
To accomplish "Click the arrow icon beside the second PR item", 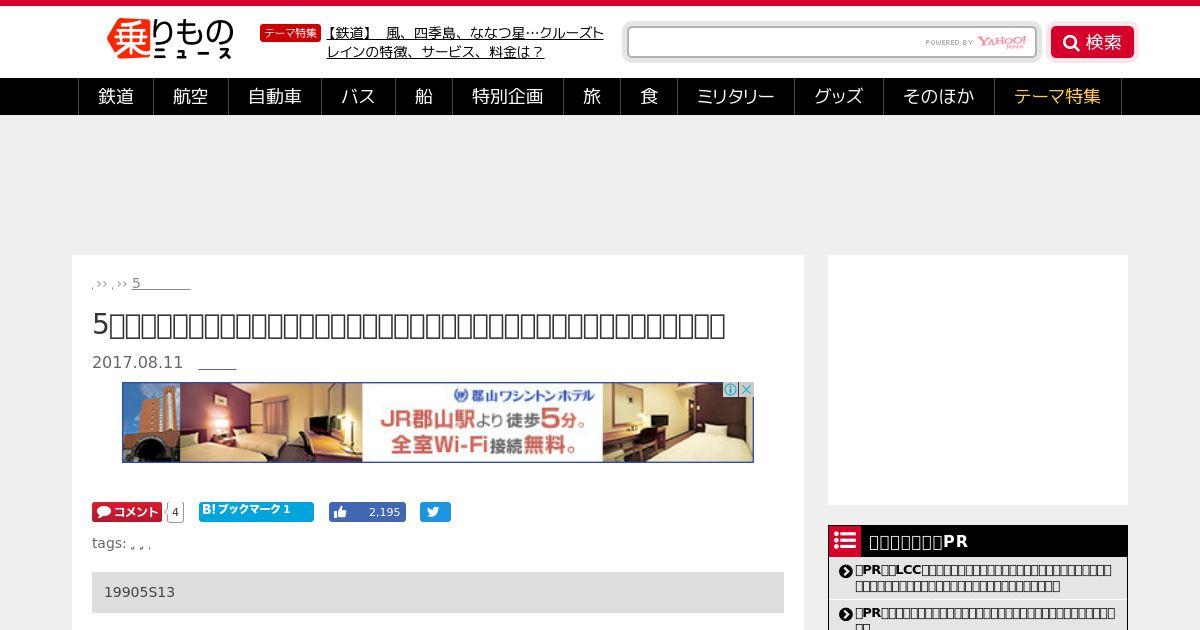I will point(845,614).
